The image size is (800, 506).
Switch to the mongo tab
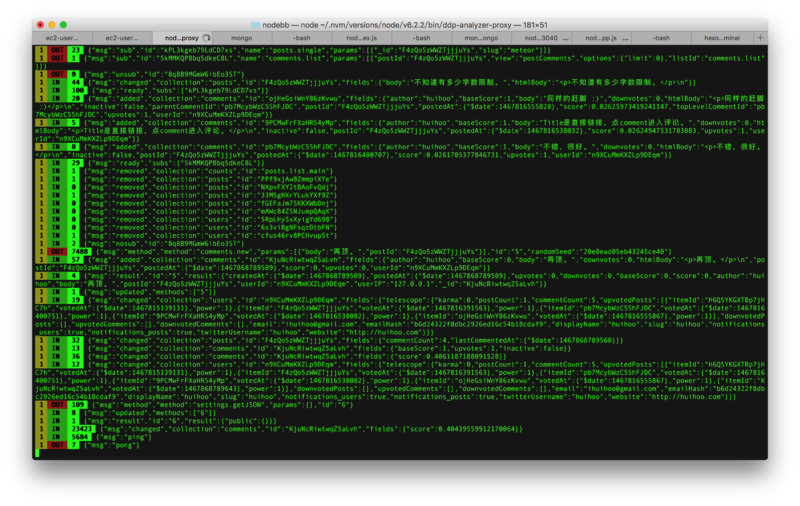click(x=243, y=37)
